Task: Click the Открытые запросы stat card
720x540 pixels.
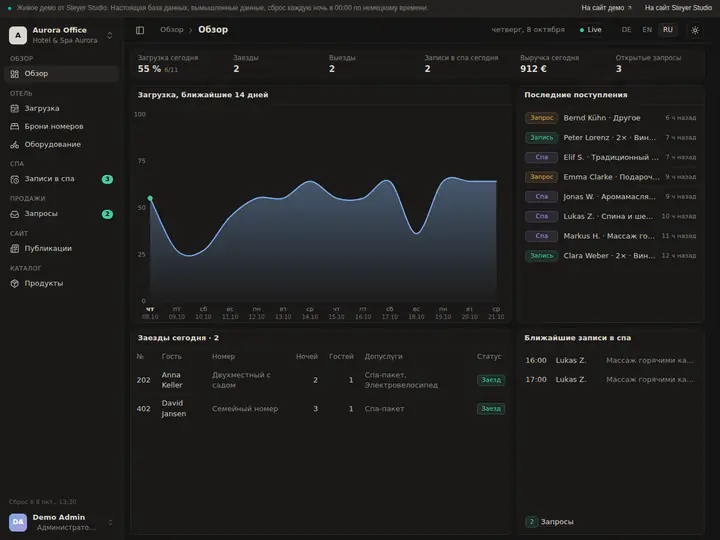Action: (x=657, y=64)
